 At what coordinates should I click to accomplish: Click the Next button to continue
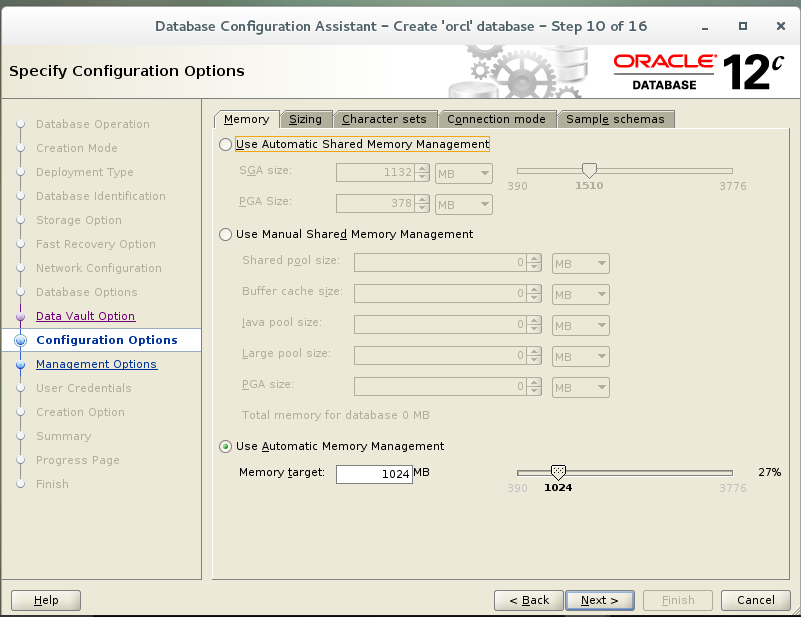point(600,600)
